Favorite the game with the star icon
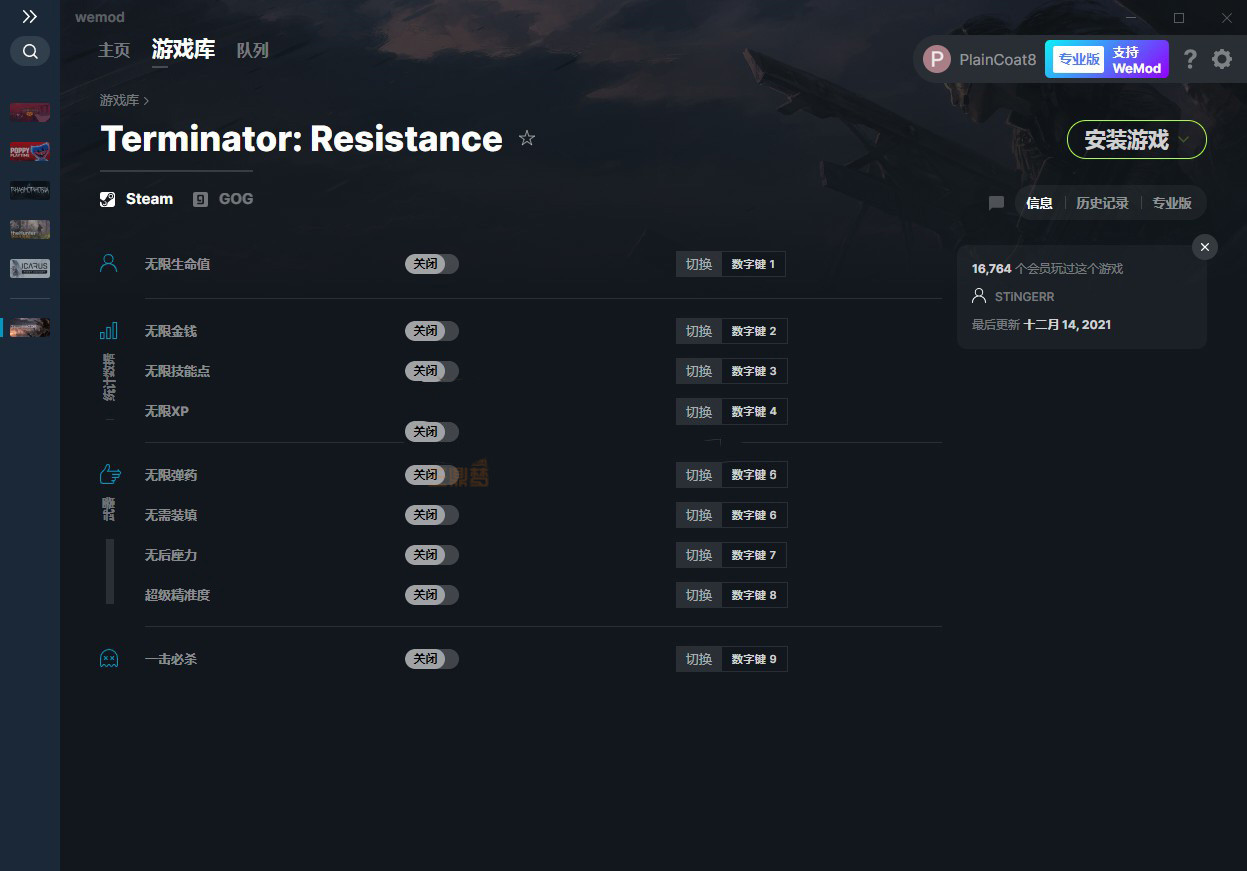This screenshot has height=871, width=1247. [527, 139]
